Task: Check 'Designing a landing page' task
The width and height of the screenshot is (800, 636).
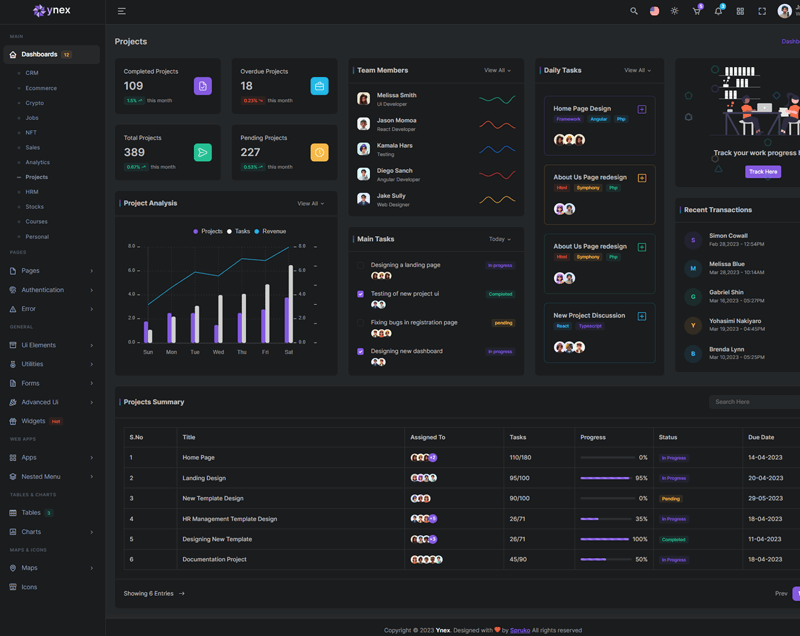Action: coord(361,265)
